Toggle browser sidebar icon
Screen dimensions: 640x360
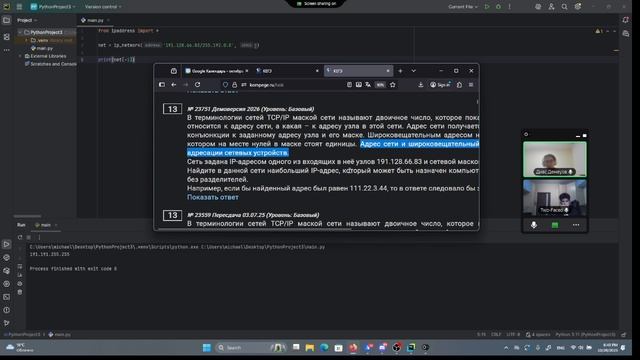click(x=162, y=85)
